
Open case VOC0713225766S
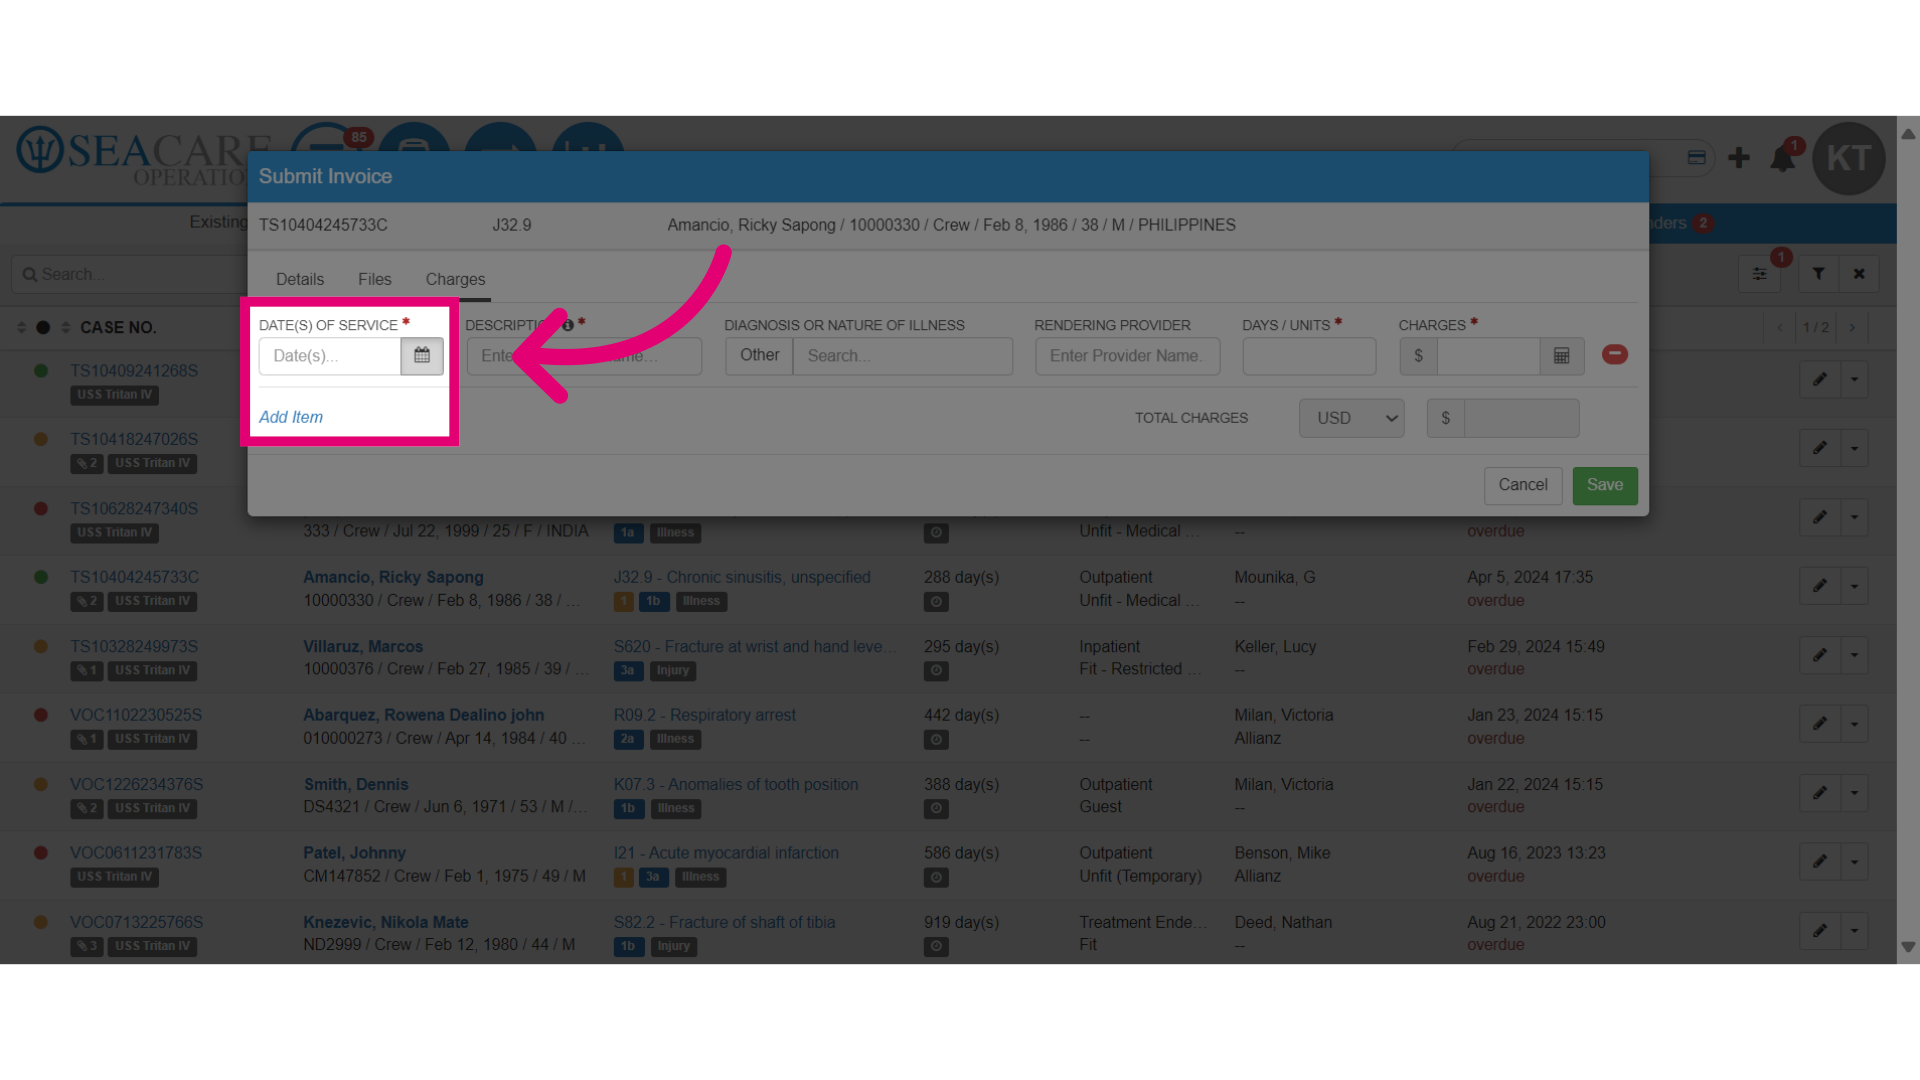(136, 922)
